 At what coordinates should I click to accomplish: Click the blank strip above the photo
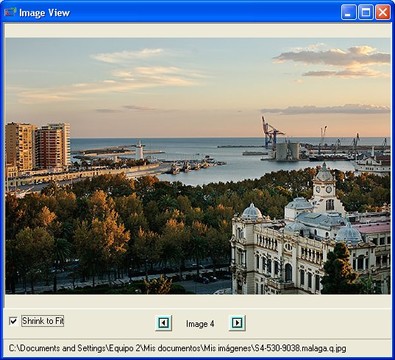click(198, 31)
